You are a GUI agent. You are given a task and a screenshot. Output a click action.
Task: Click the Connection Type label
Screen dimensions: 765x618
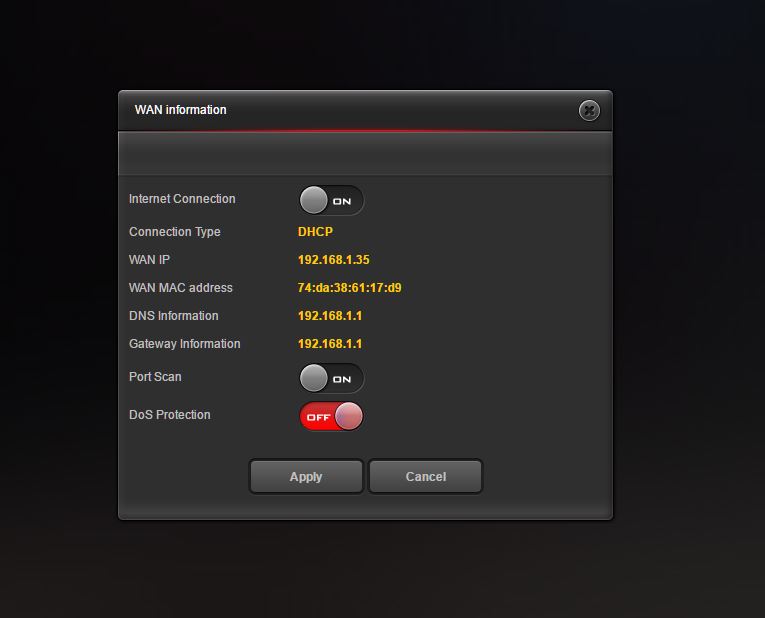pyautogui.click(x=175, y=232)
